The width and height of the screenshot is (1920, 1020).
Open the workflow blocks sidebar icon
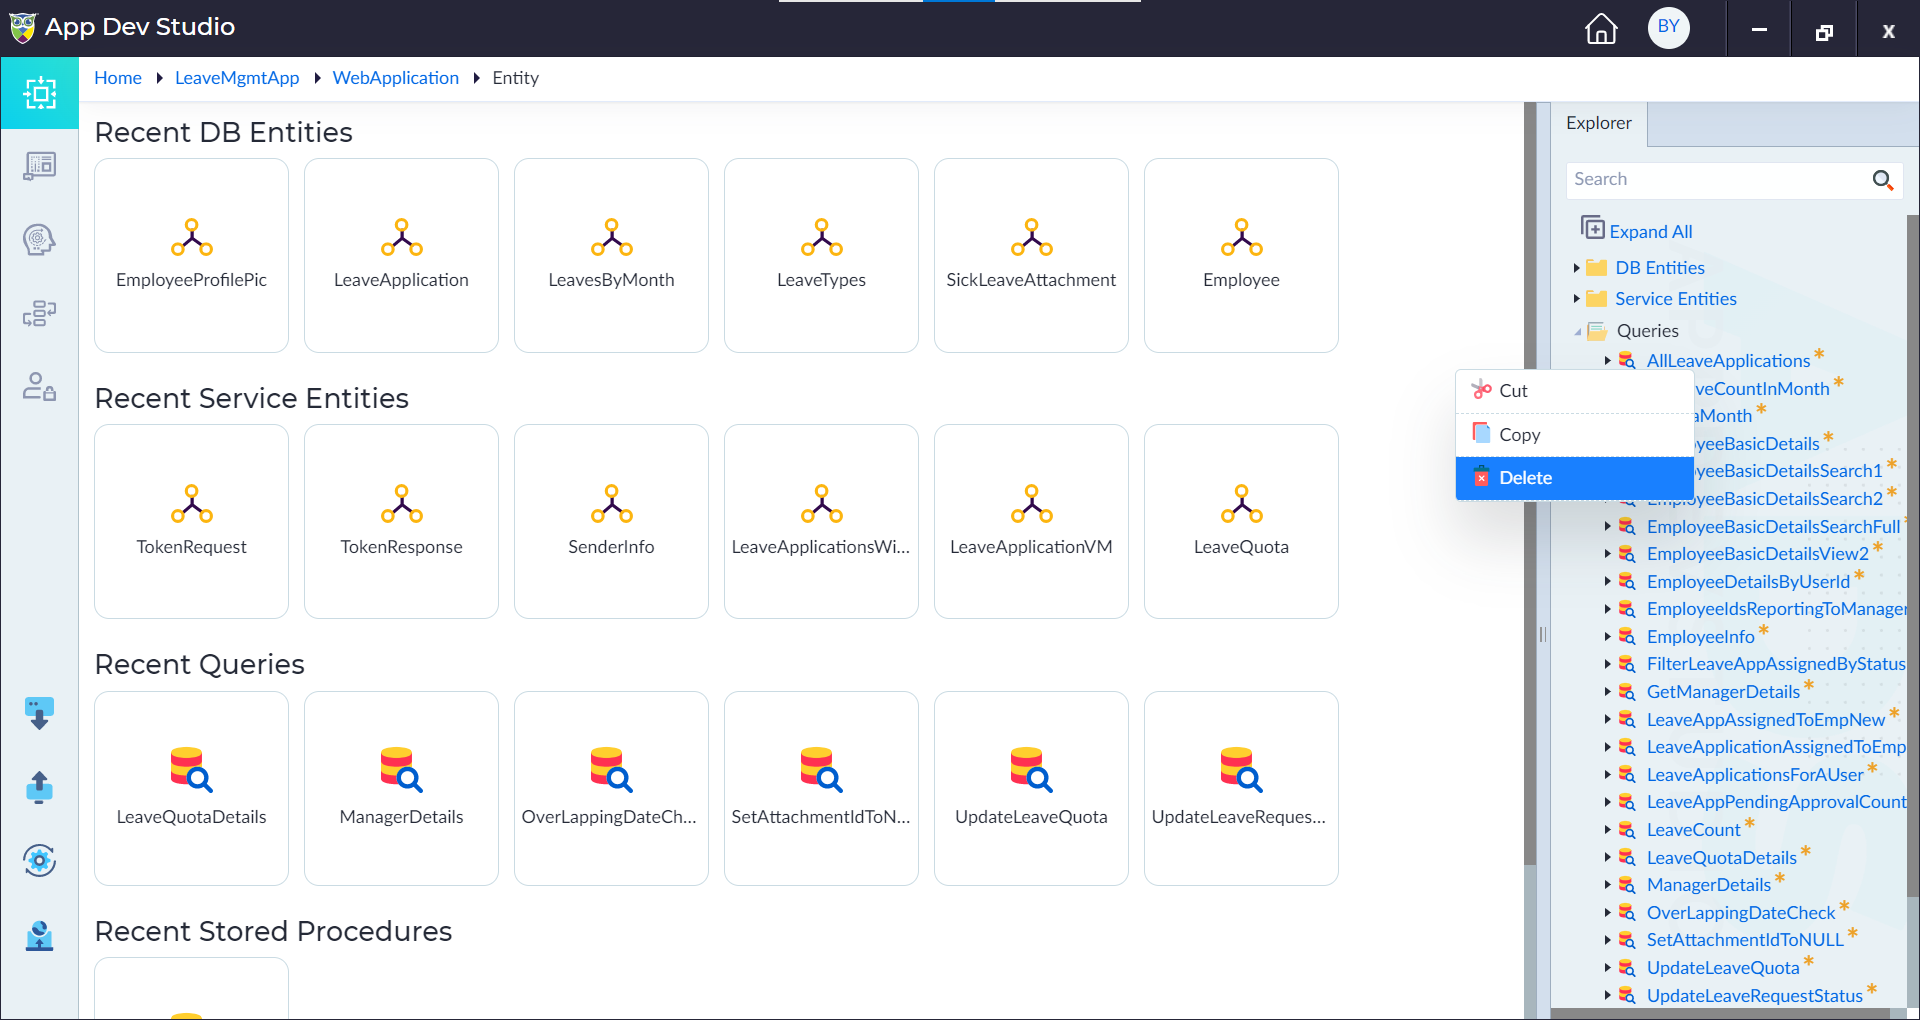[39, 313]
